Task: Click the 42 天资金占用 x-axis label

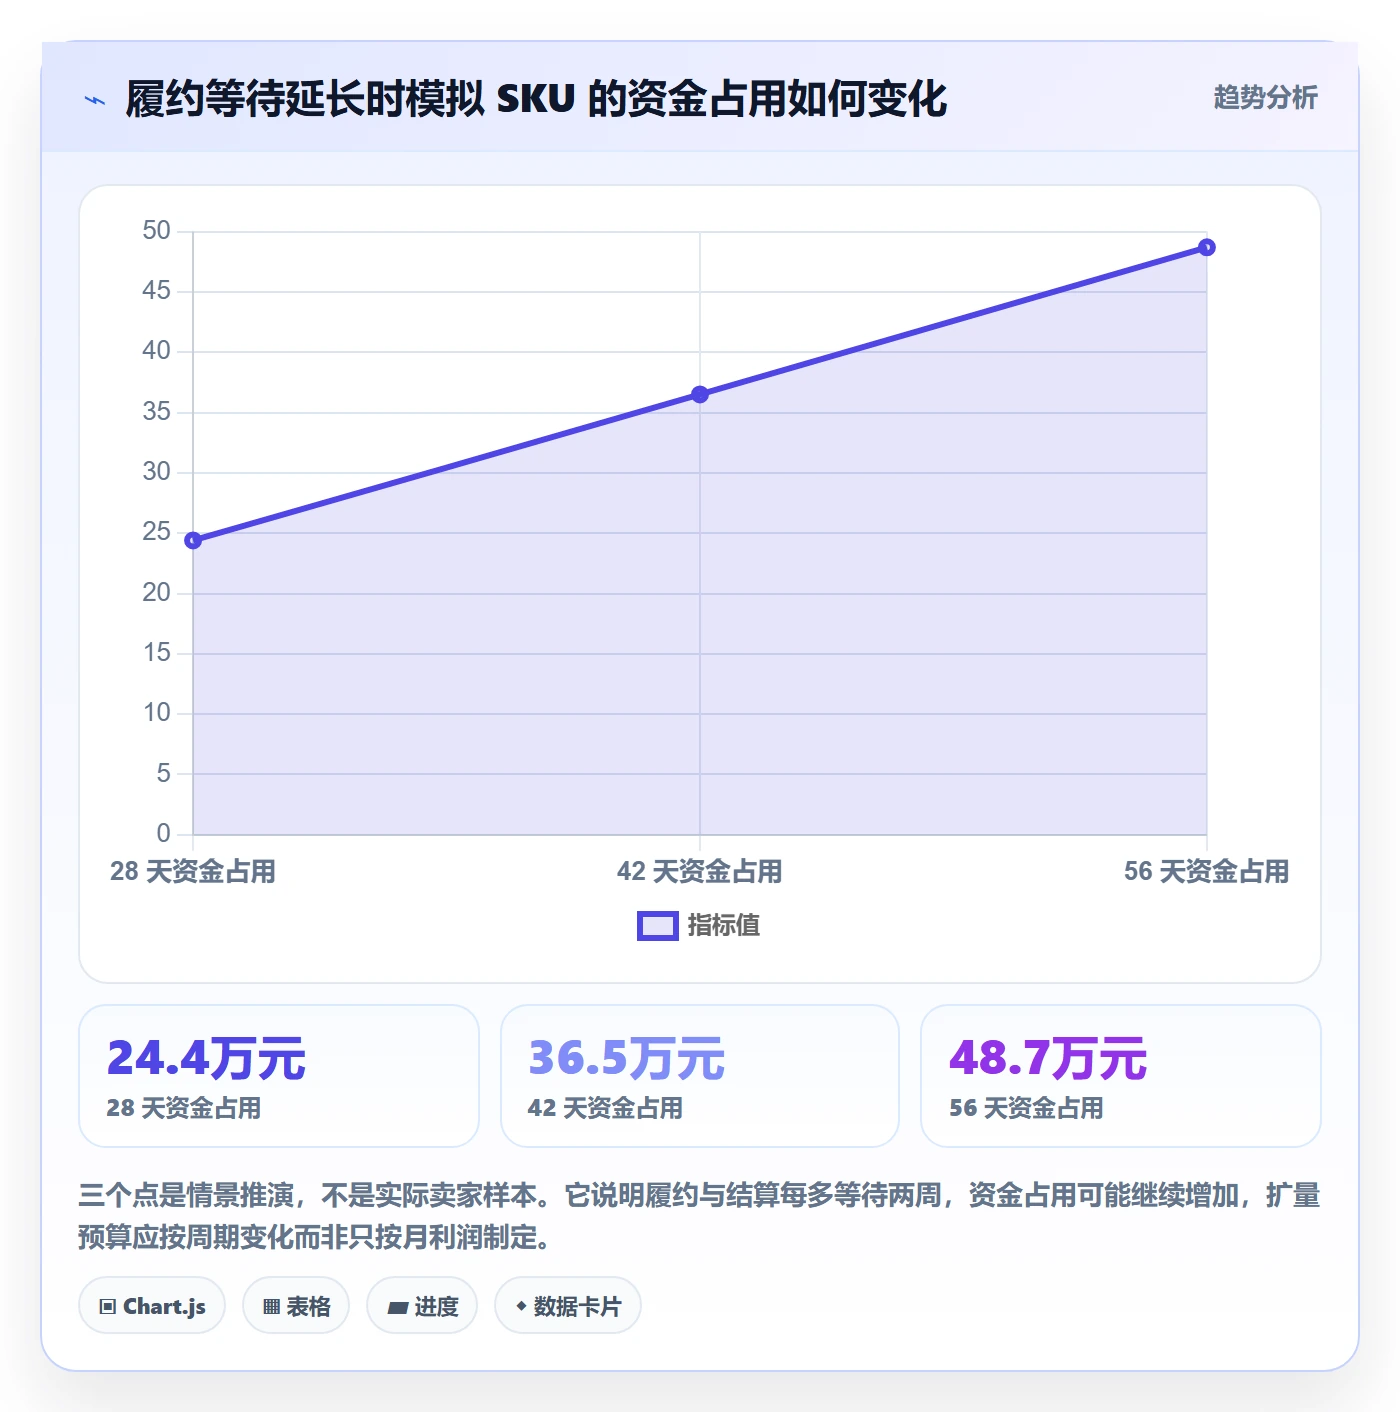Action: coord(700,871)
